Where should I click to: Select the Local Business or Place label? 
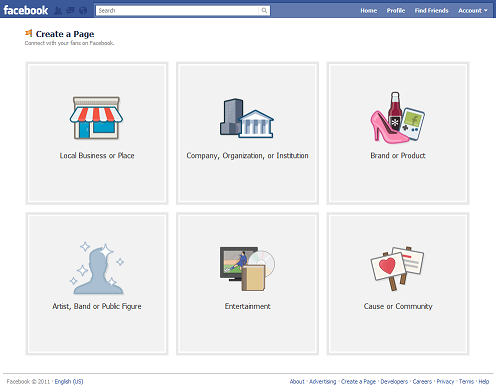pyautogui.click(x=97, y=156)
